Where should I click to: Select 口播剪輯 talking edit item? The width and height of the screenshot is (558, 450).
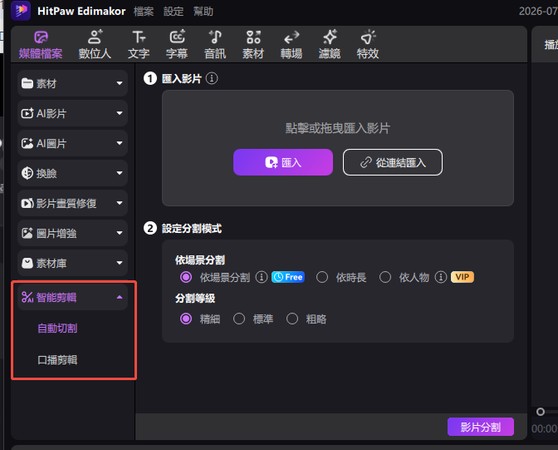tap(57, 360)
